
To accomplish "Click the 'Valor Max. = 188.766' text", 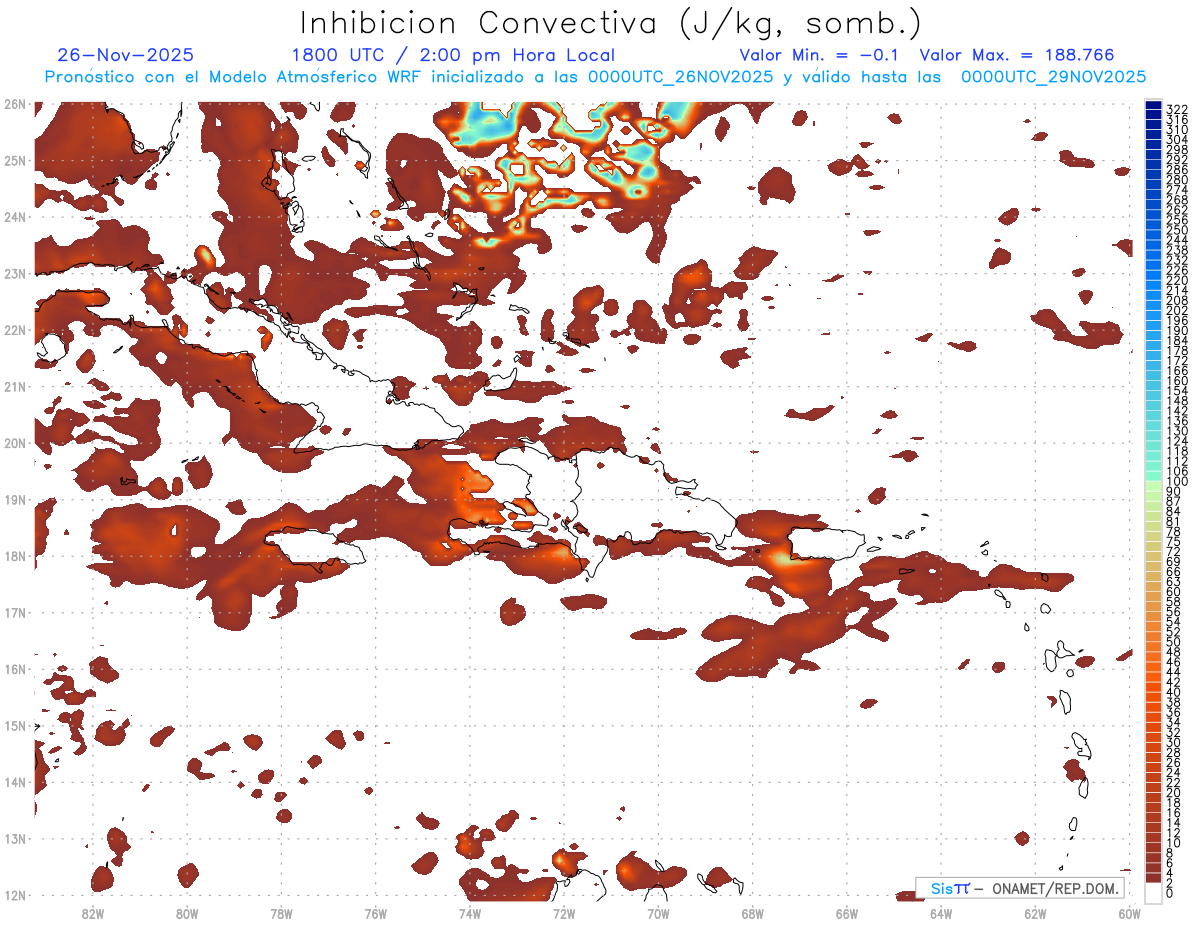I will point(1017,55).
